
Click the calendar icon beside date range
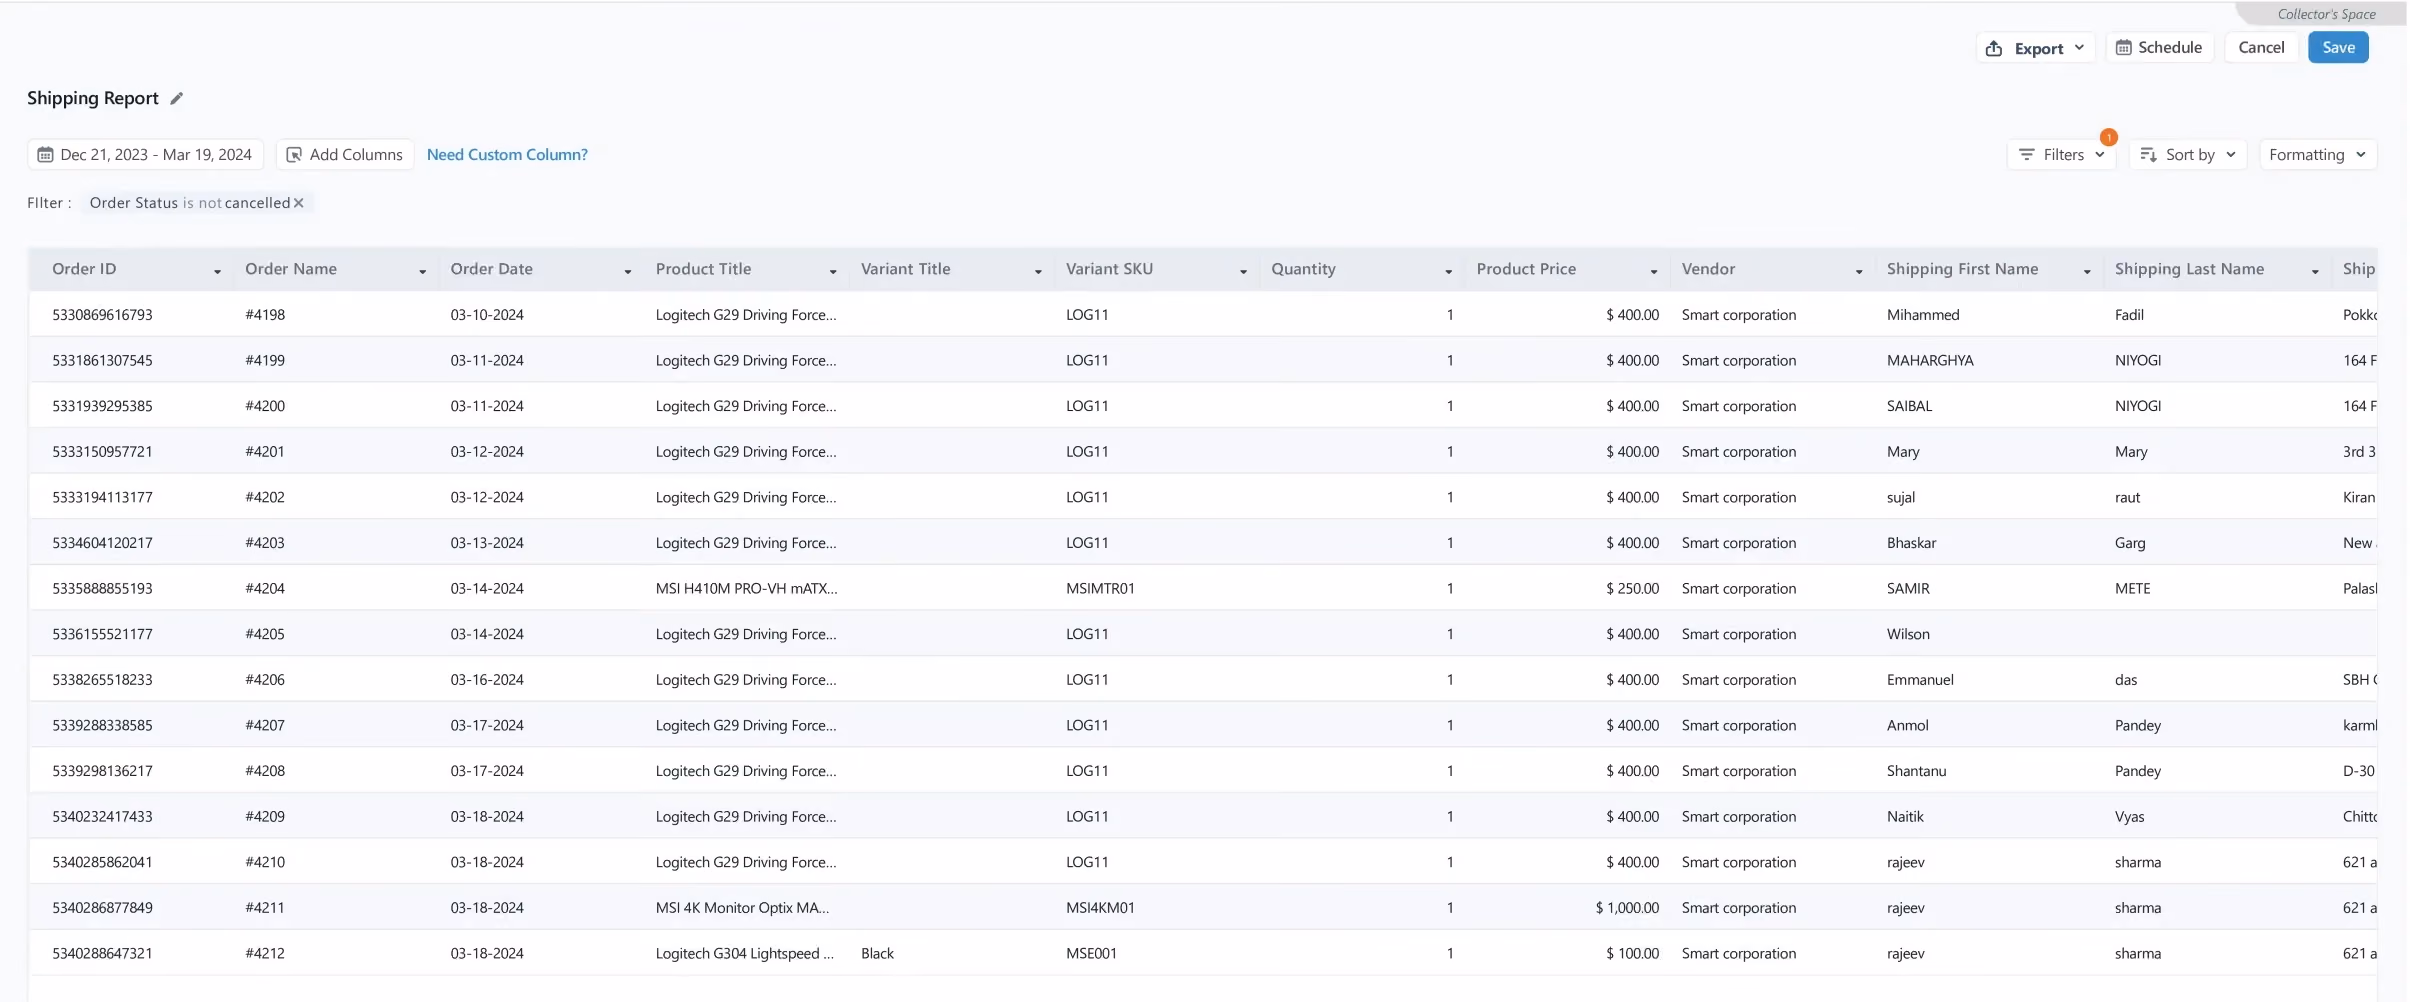click(x=45, y=155)
